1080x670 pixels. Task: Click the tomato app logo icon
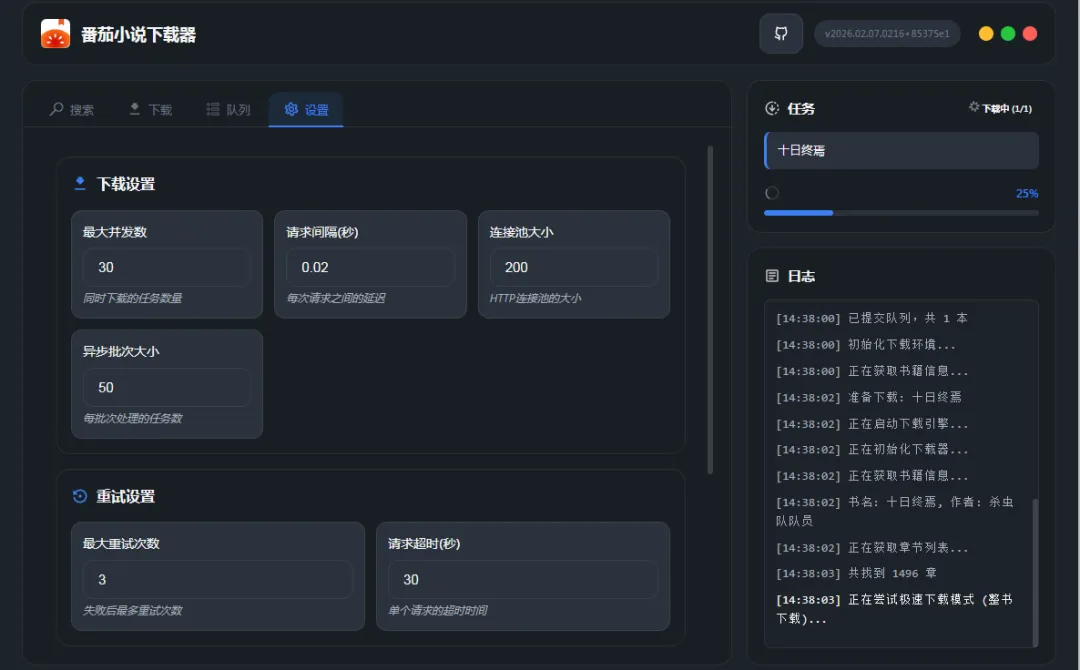tap(55, 34)
